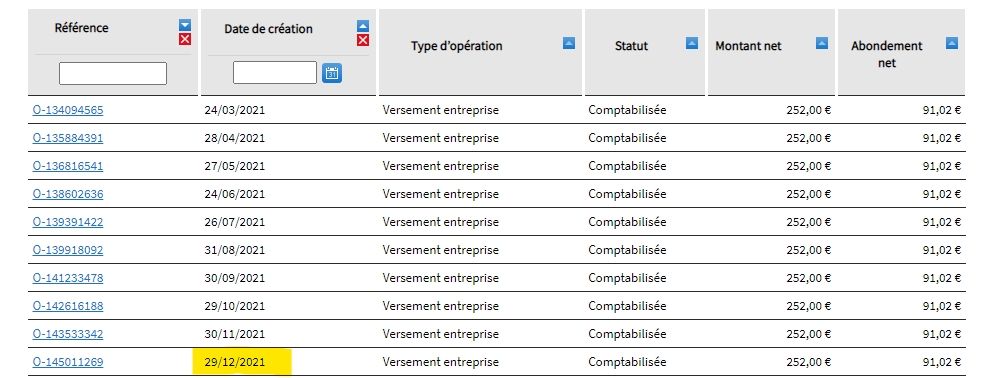This screenshot has height=378, width=987.
Task: Open operation O-143533342 link
Action: (x=68, y=334)
